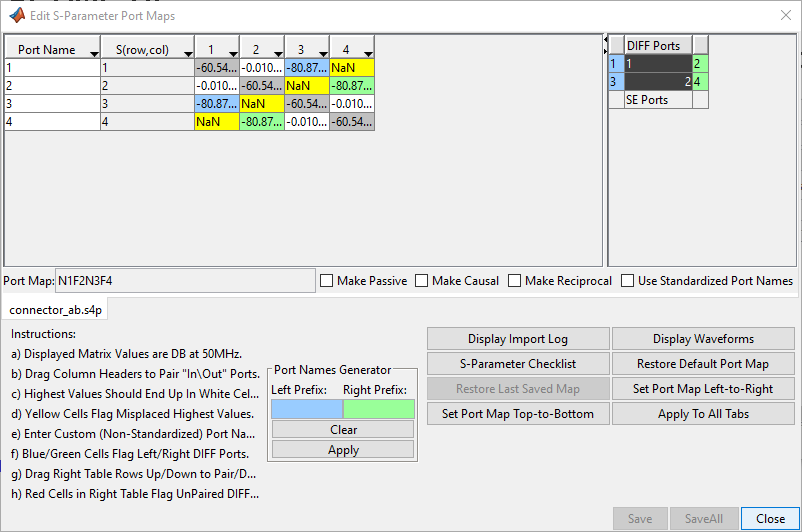Open the S-Parameter Checklist
This screenshot has width=802, height=532.
tap(518, 364)
